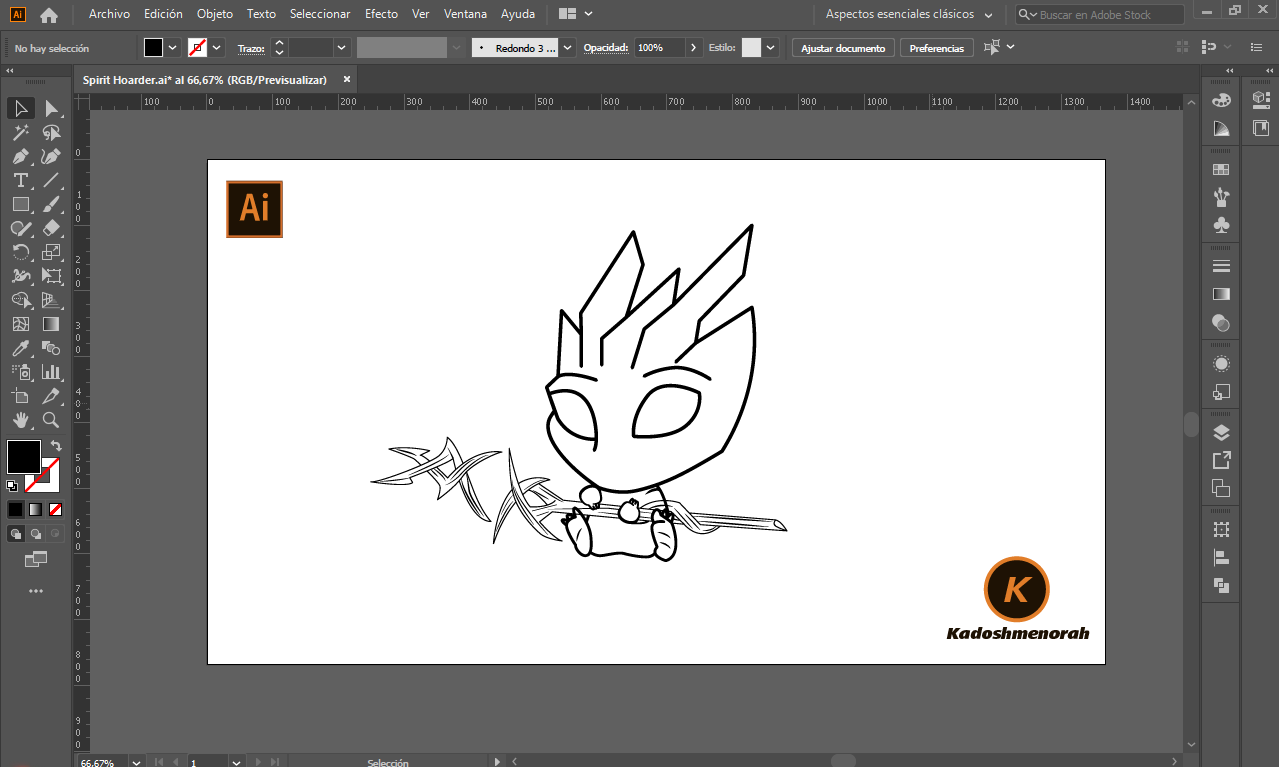Screen dimensions: 1279x767
Task: Select the Zoom magnifier tool
Action: [x=52, y=420]
